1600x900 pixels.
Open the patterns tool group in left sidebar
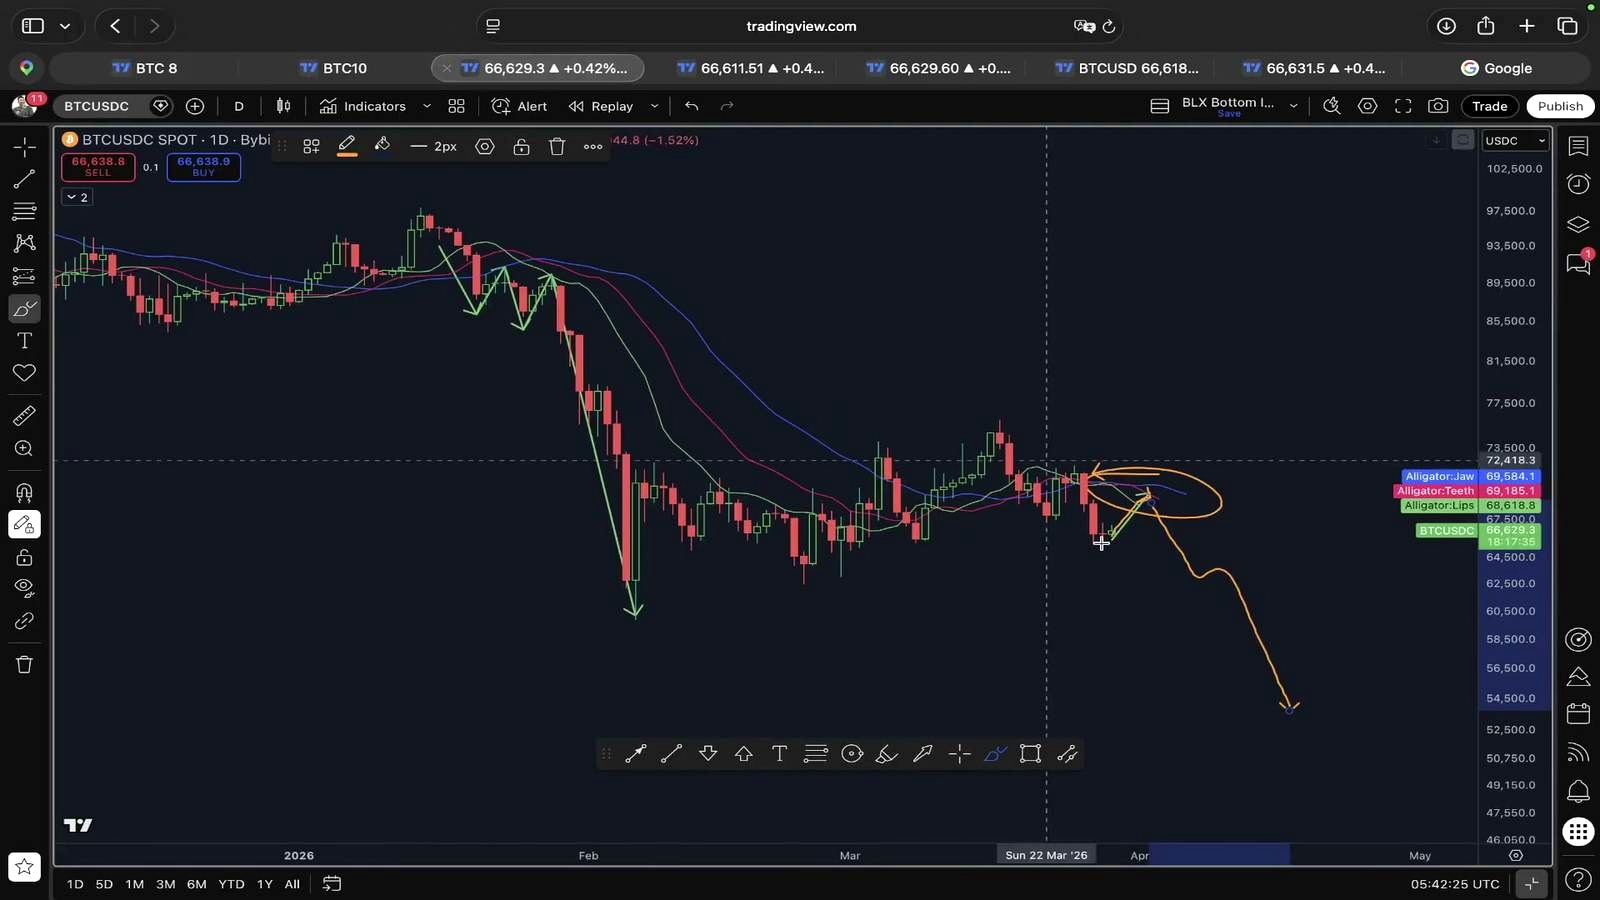click(24, 243)
